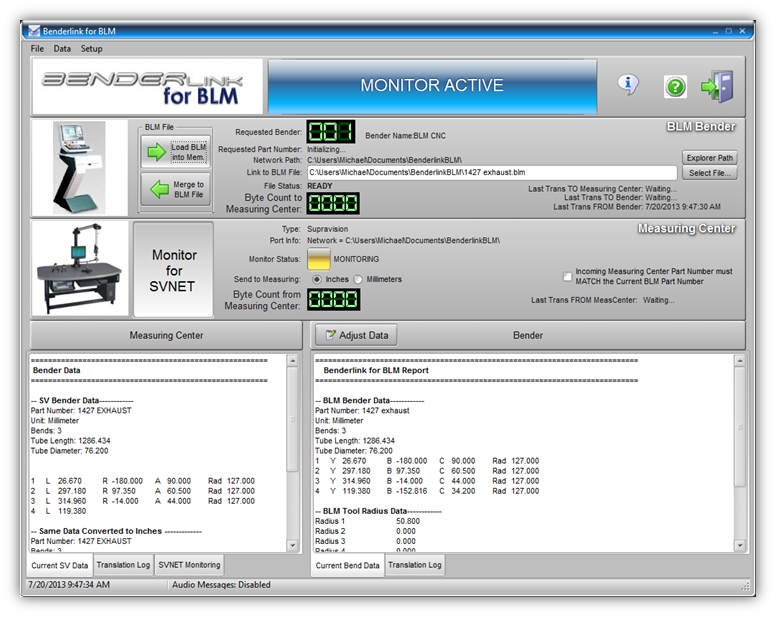
Task: Click the Adjust Data button
Action: (357, 335)
